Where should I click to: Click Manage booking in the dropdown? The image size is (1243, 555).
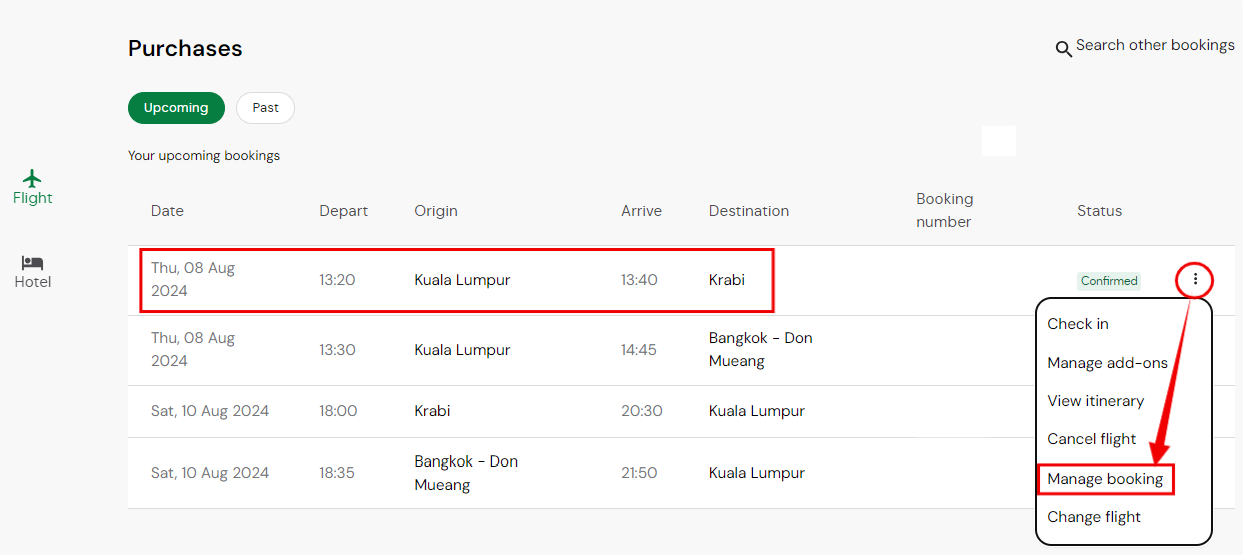point(1105,479)
